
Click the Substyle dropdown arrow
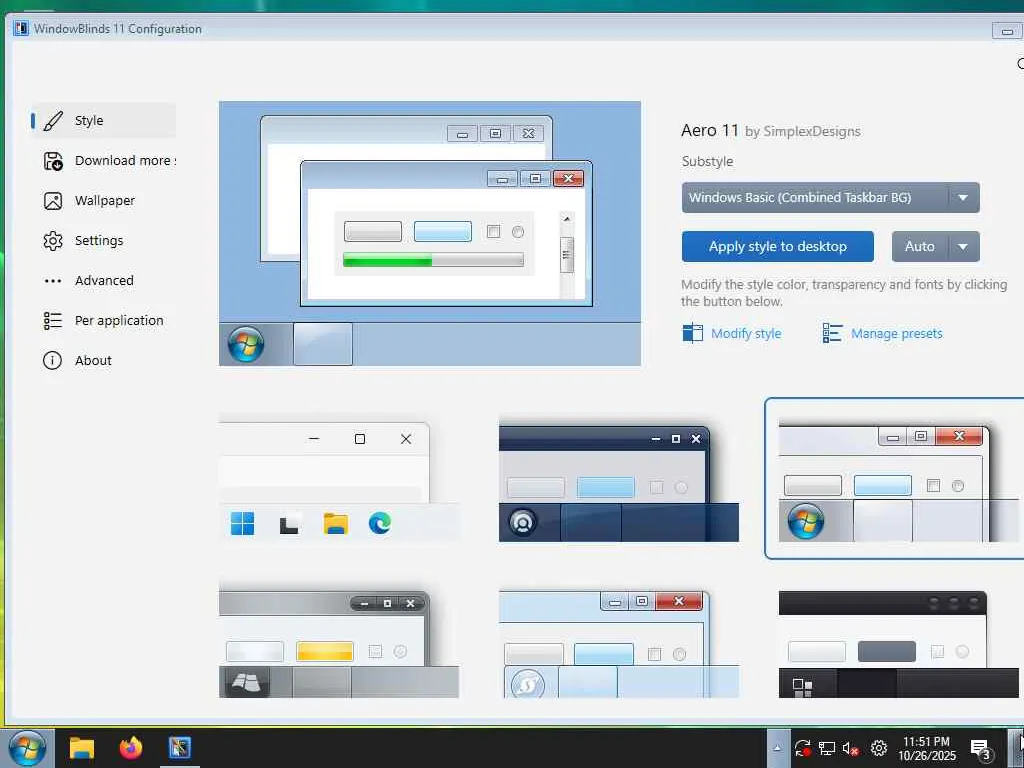click(x=963, y=197)
